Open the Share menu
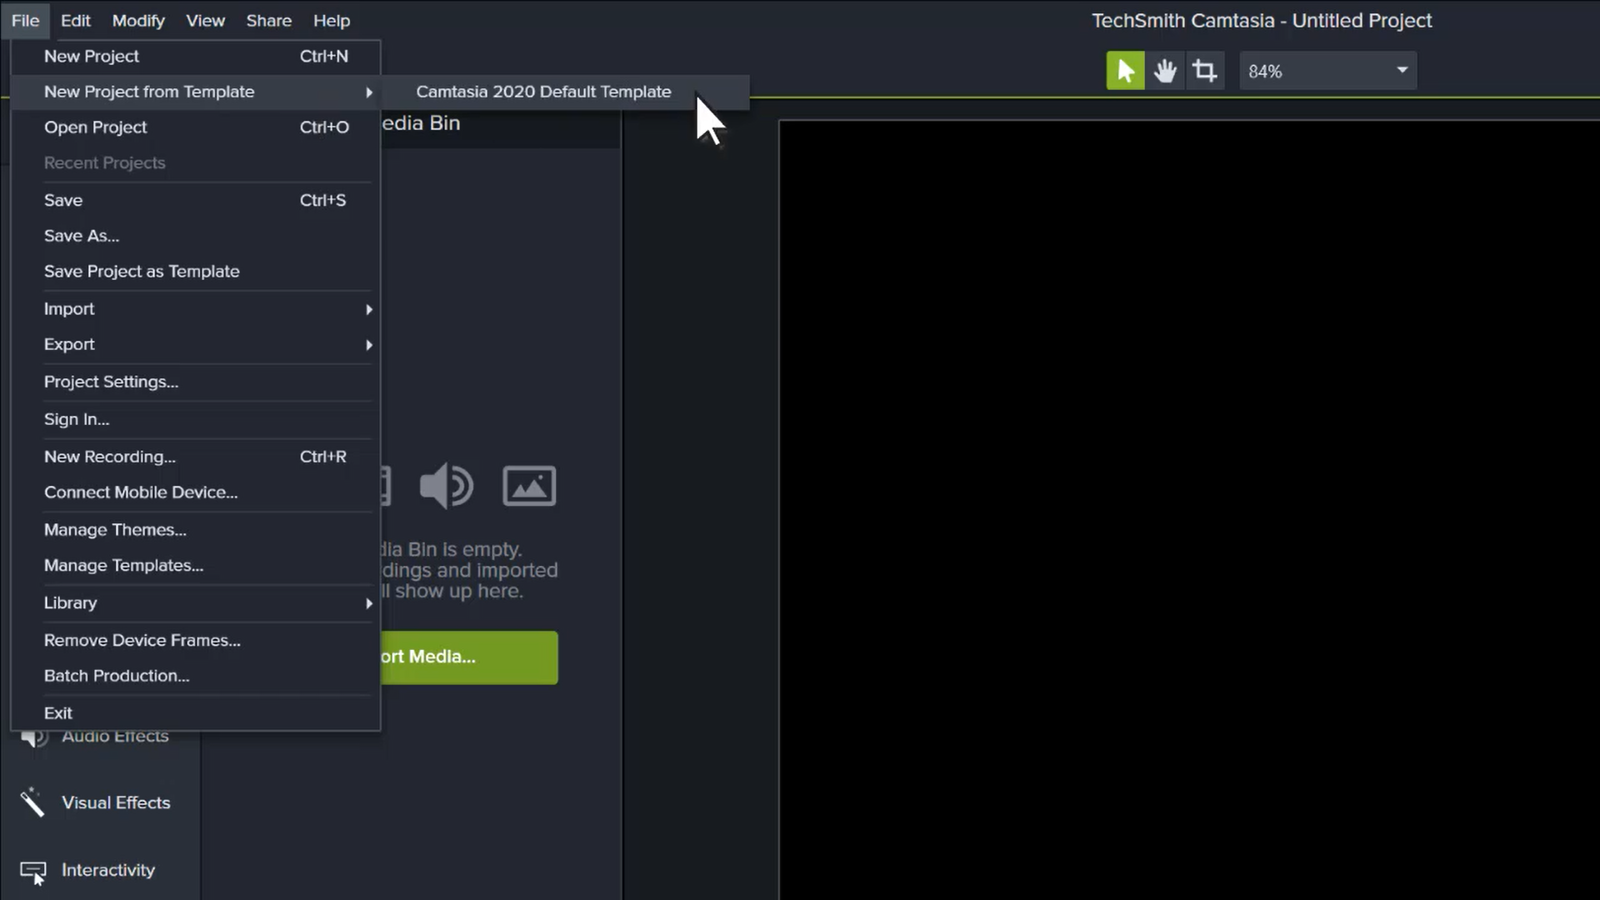Screen dimensions: 1600x900 click(269, 20)
